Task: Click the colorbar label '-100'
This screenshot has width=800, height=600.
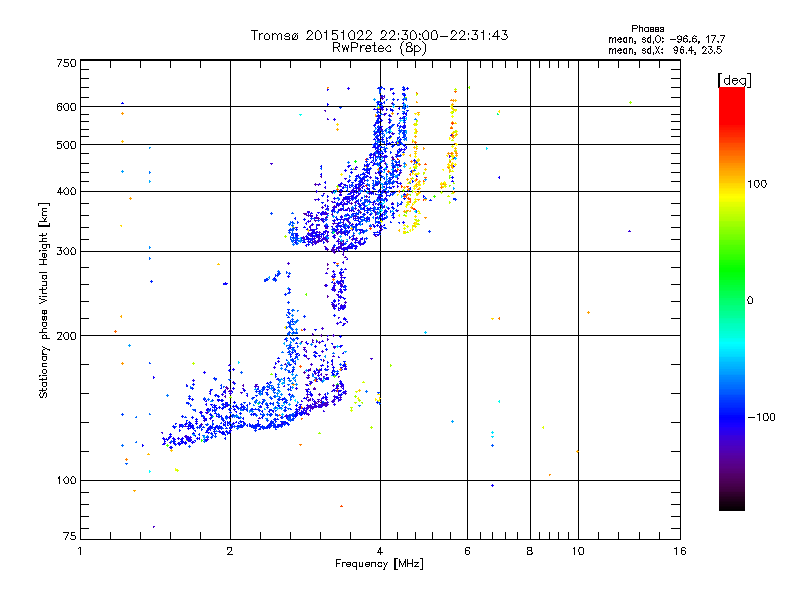Action: tap(761, 417)
